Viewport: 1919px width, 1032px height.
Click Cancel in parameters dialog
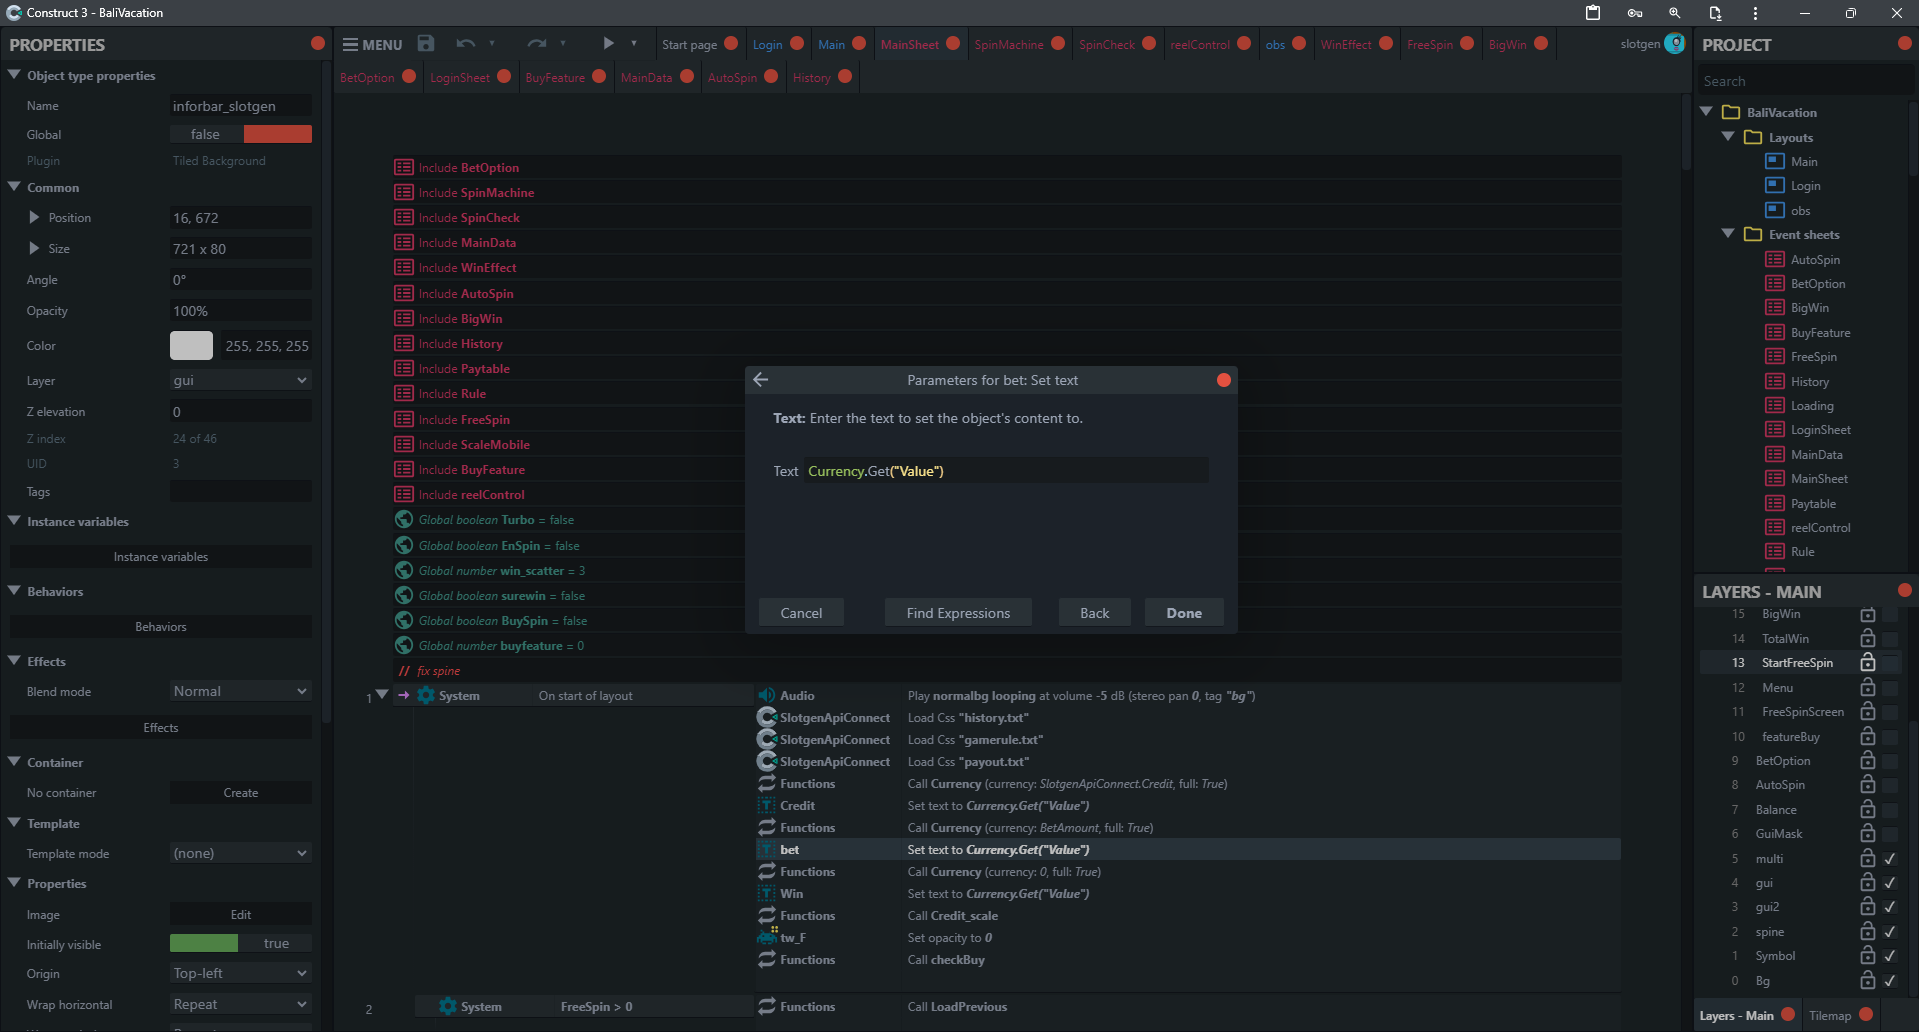[801, 613]
